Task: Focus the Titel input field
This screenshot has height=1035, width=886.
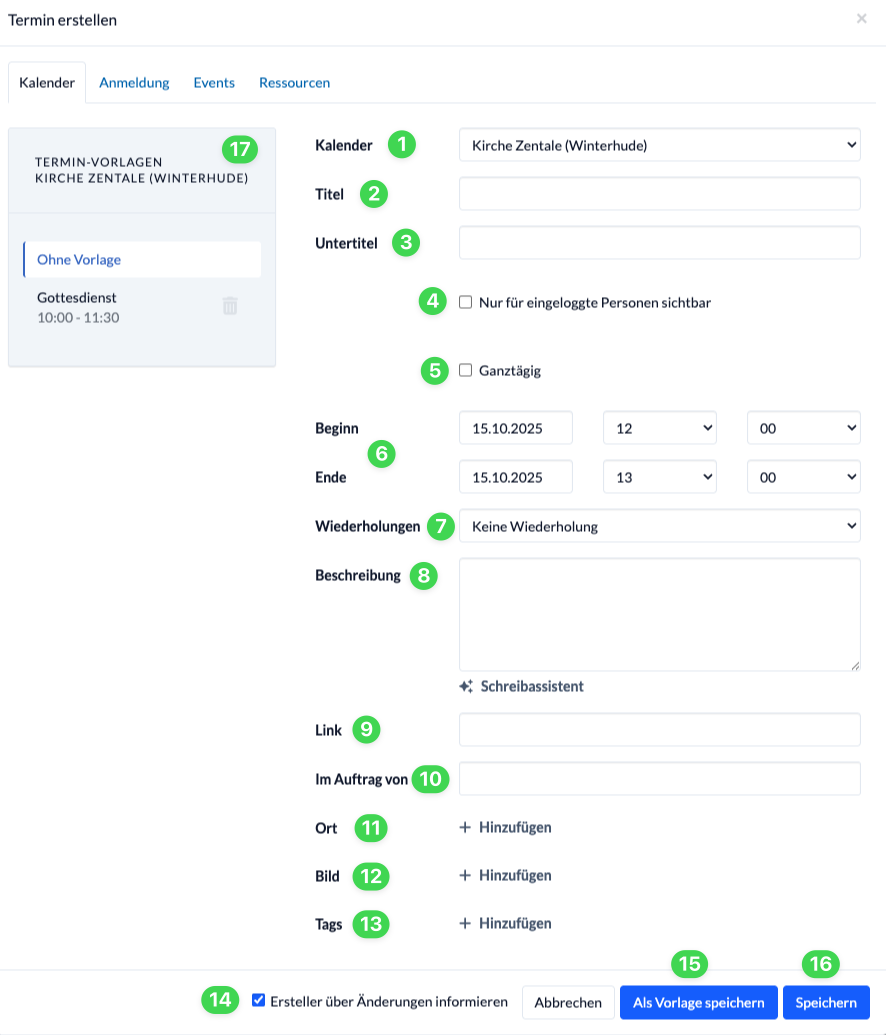Action: click(660, 194)
